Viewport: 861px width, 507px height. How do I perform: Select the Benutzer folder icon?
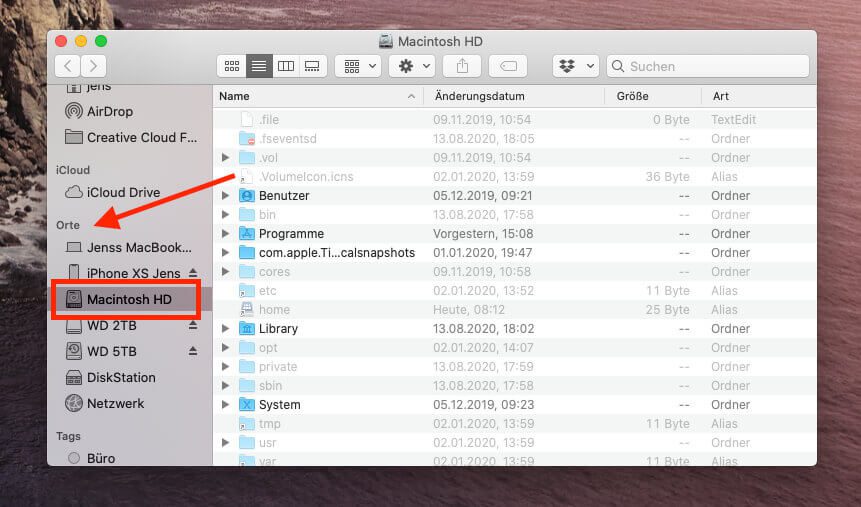[247, 196]
